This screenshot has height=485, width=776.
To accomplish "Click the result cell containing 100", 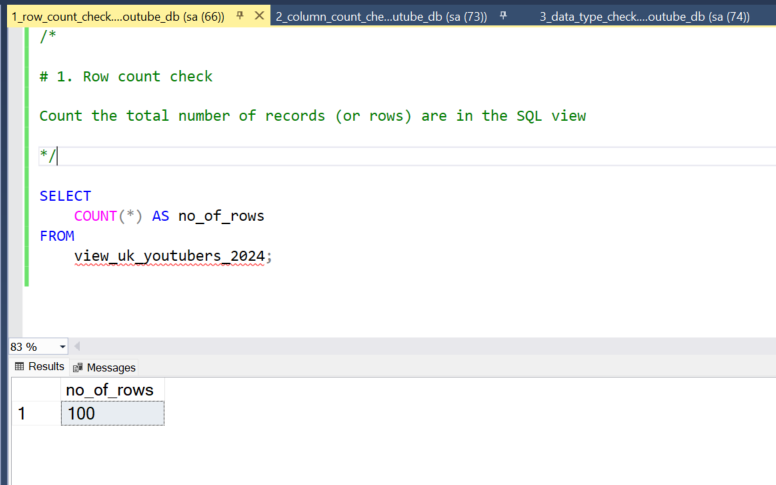I will click(x=112, y=413).
